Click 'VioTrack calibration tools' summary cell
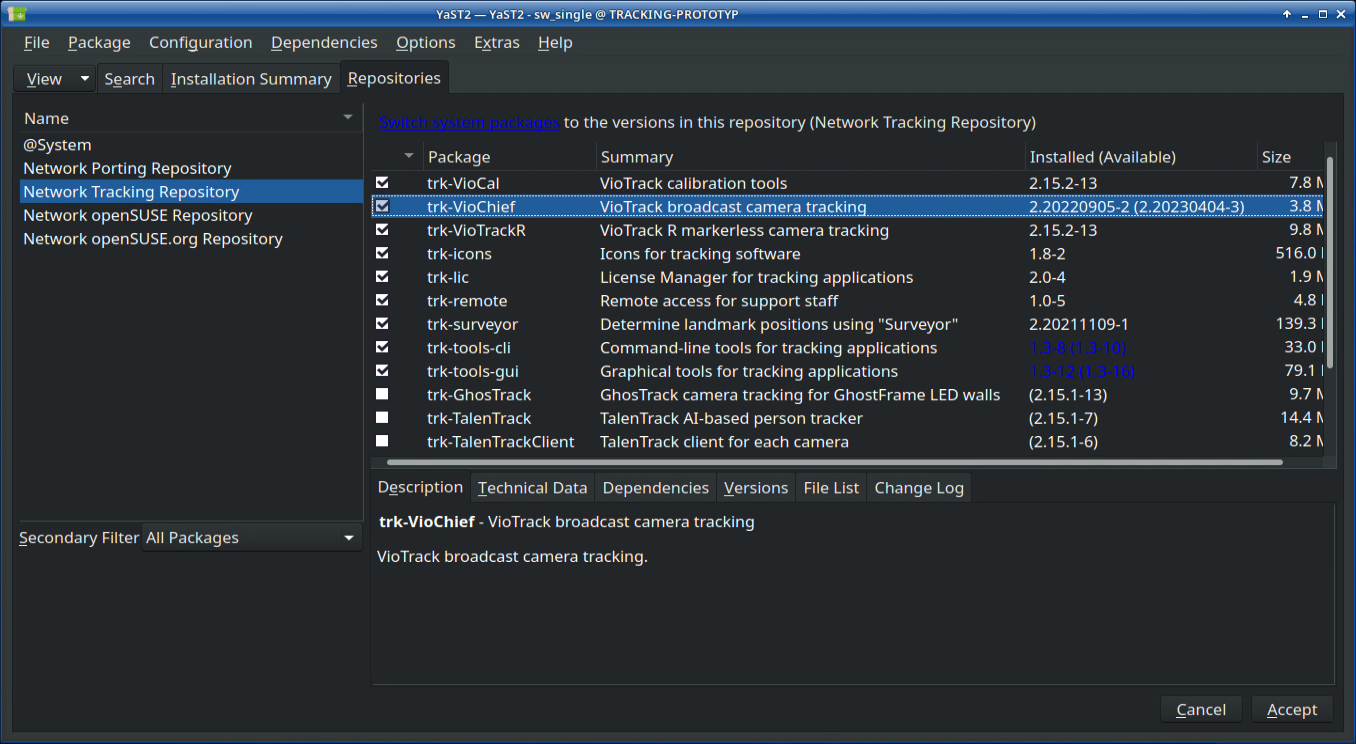 coord(693,183)
